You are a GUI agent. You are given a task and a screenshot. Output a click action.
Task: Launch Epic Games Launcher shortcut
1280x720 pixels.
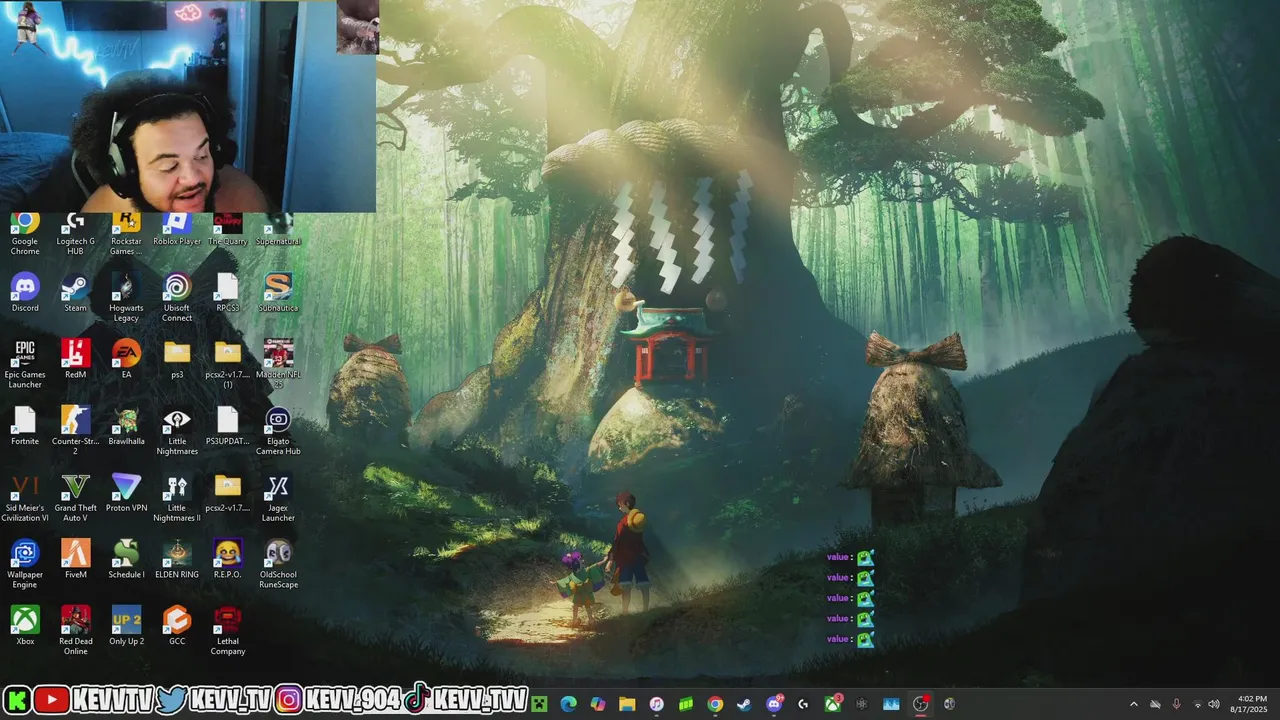[x=25, y=364]
